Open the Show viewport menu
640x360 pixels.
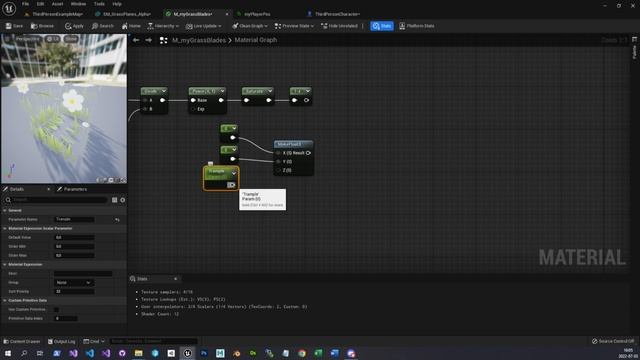click(71, 39)
